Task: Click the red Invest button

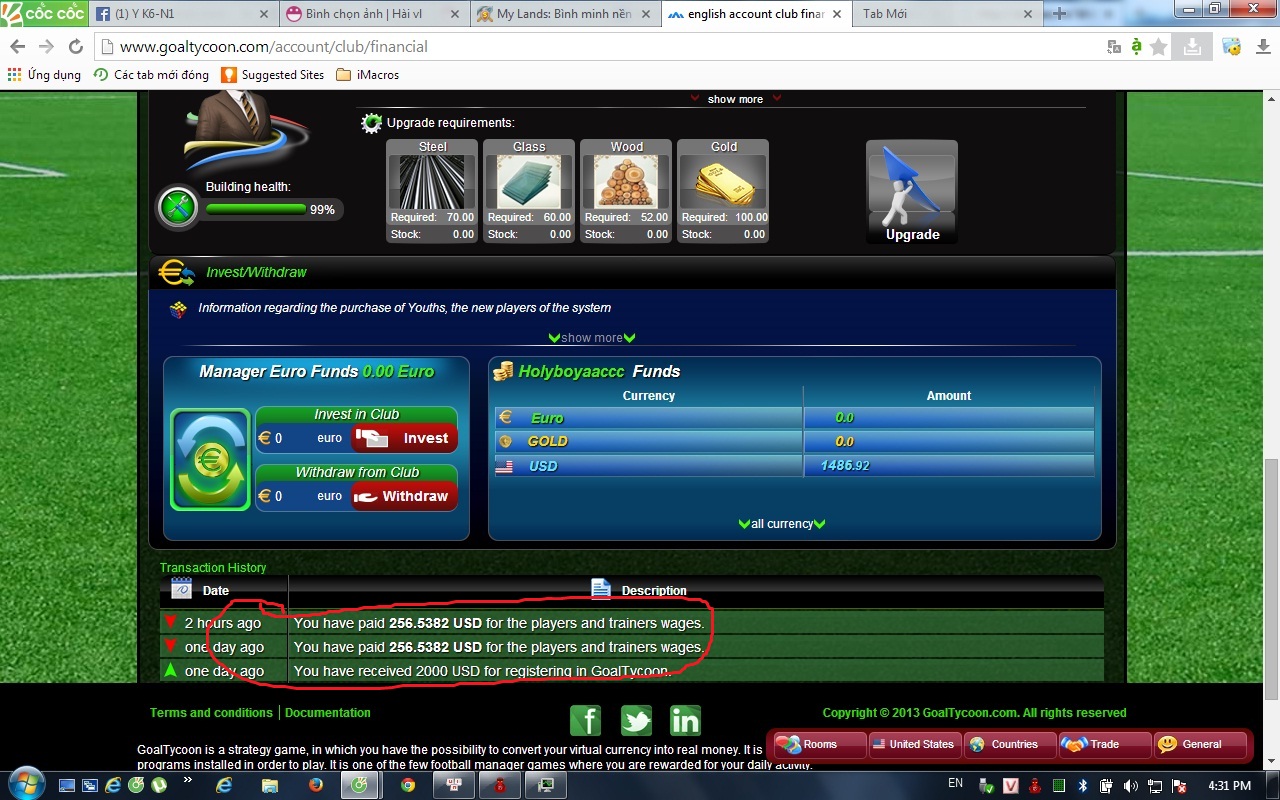Action: (404, 438)
